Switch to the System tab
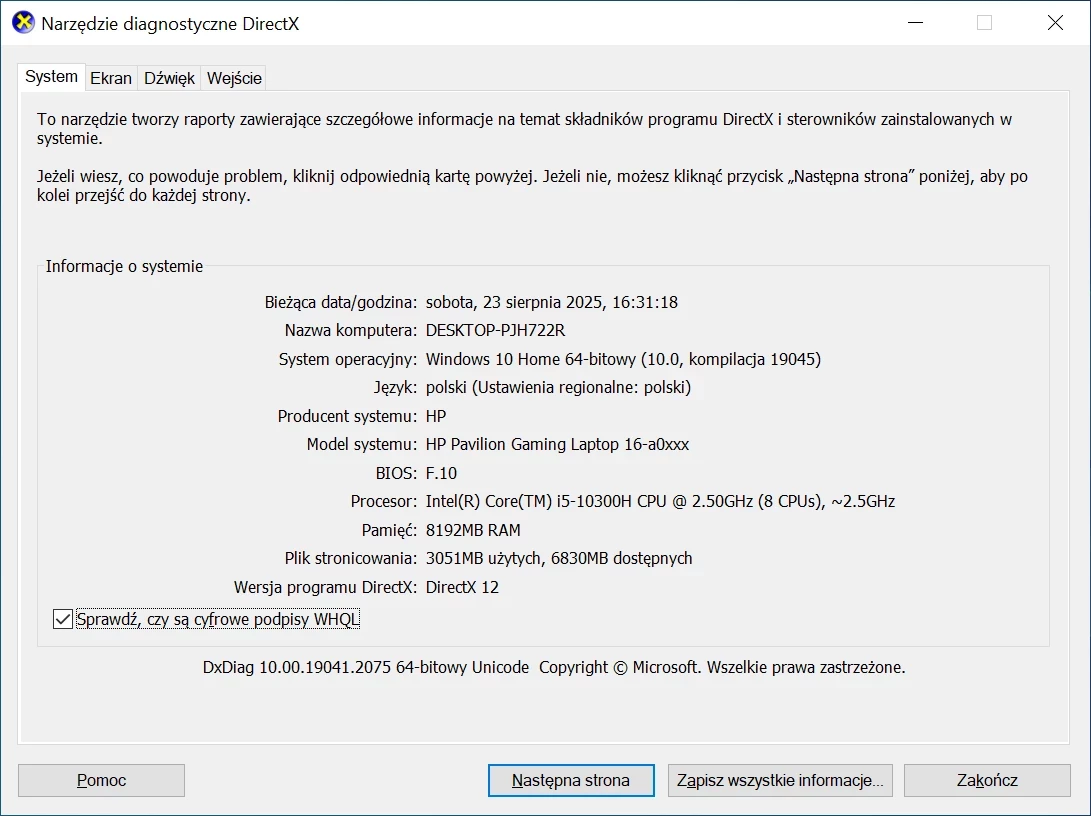Viewport: 1091px width, 816px height. [51, 77]
